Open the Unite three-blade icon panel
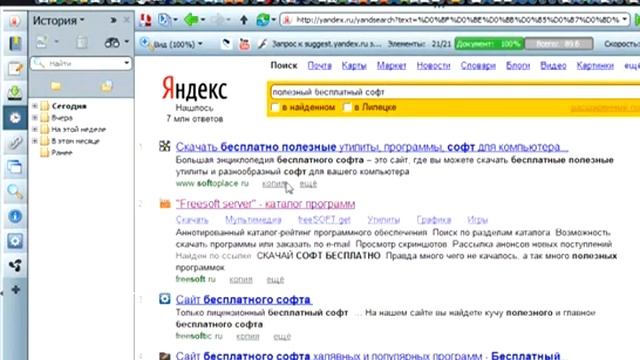This screenshot has height=360, width=640. [15, 266]
